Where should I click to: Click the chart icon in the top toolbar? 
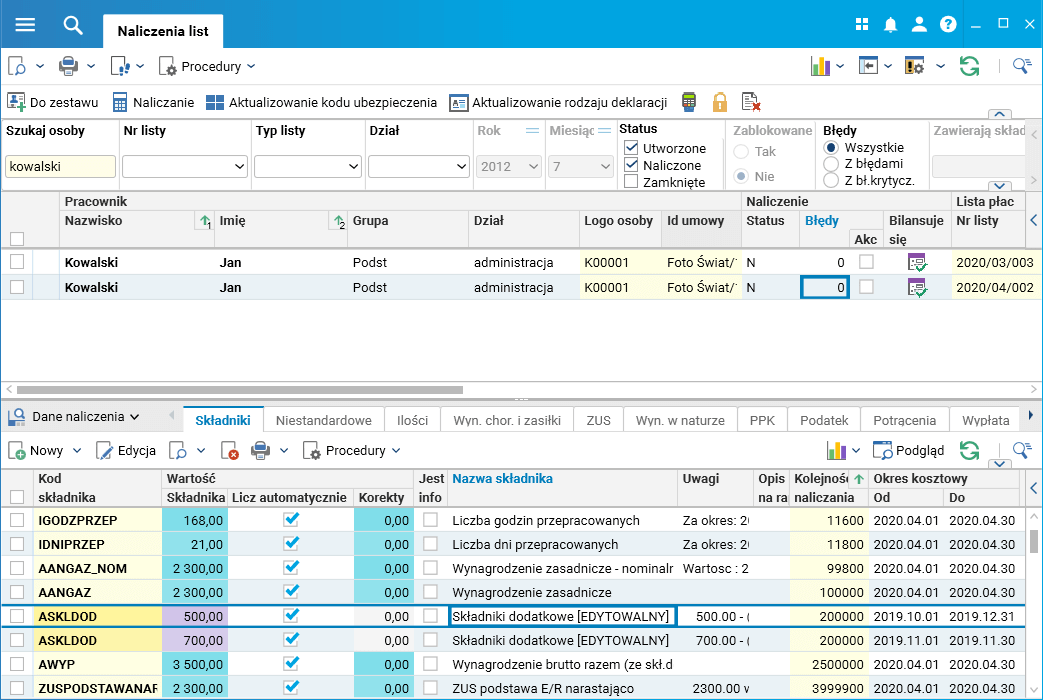820,66
